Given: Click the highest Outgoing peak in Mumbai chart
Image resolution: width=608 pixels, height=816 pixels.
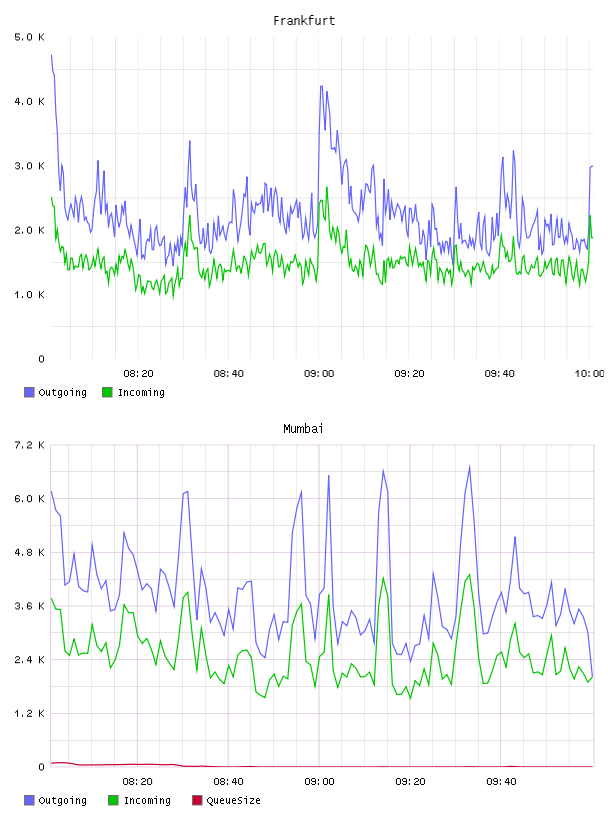Looking at the screenshot, I should pos(470,467).
